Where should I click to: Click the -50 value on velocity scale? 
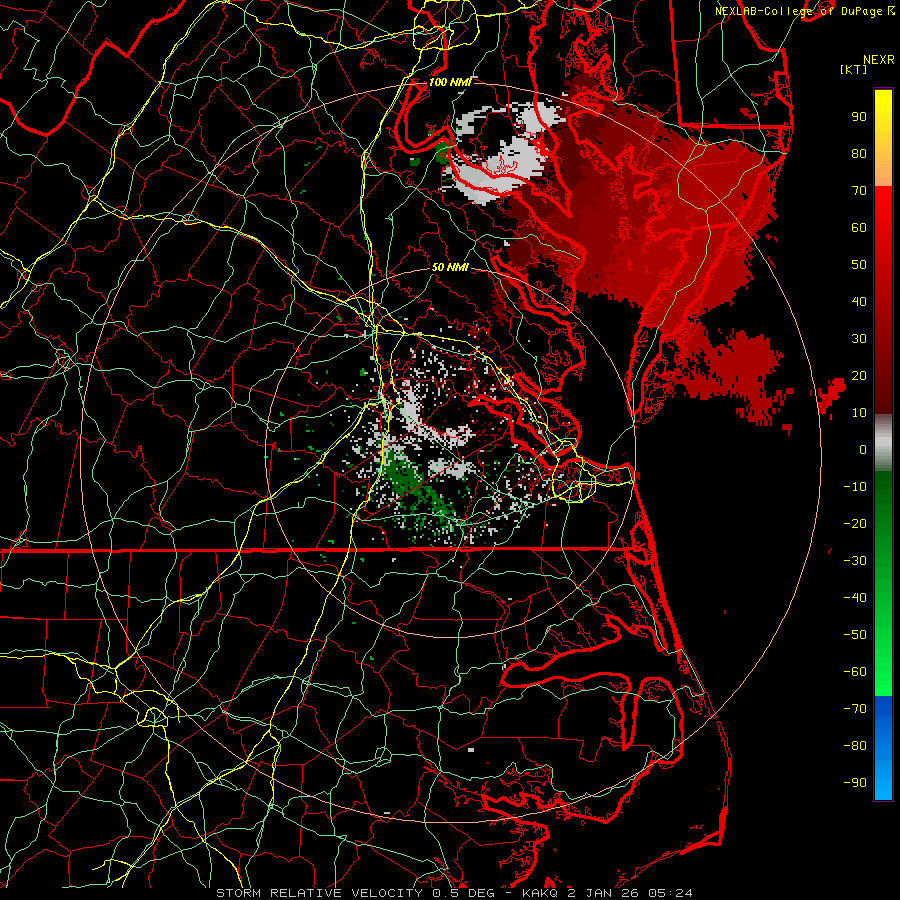click(x=855, y=635)
